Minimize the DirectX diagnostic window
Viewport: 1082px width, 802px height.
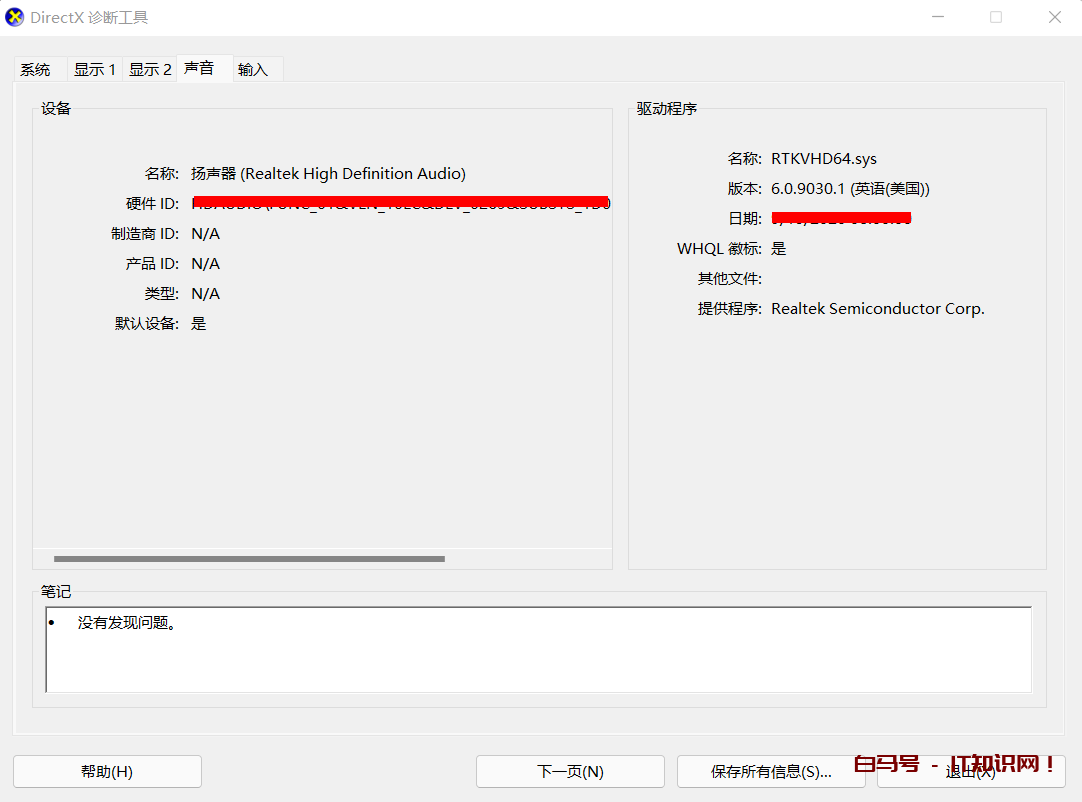[x=938, y=17]
